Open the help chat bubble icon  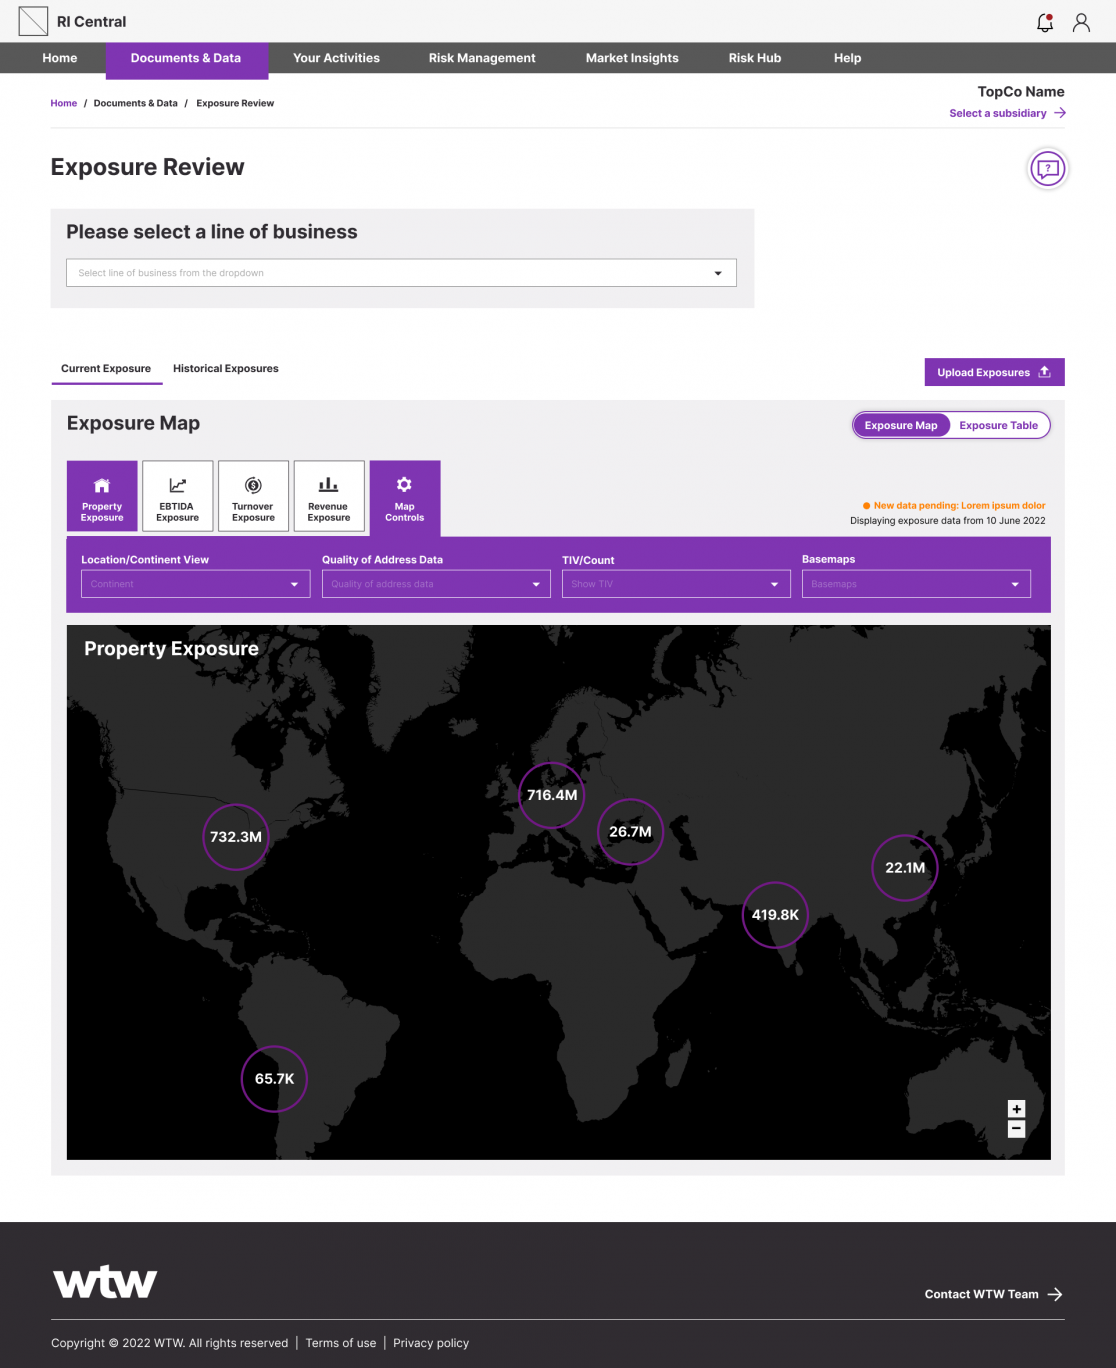1047,168
